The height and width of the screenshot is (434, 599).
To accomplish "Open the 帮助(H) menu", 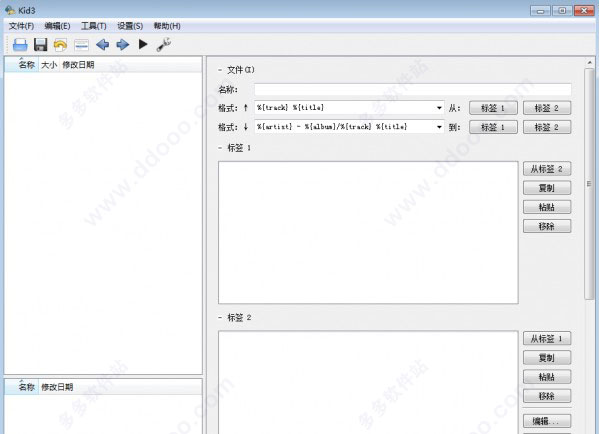I will pos(167,26).
